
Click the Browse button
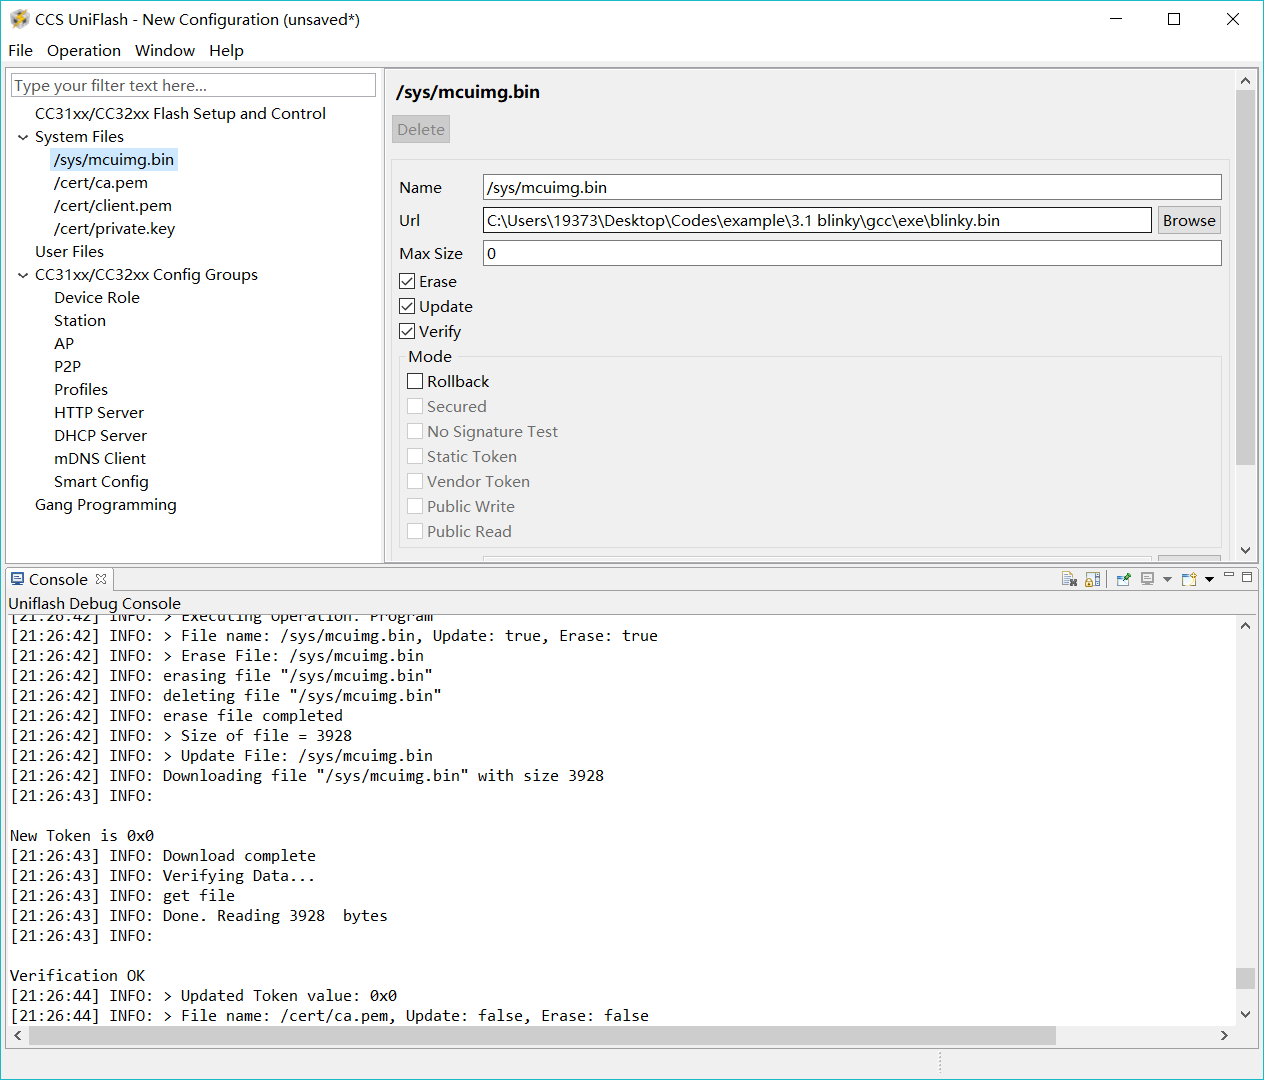coord(1188,220)
